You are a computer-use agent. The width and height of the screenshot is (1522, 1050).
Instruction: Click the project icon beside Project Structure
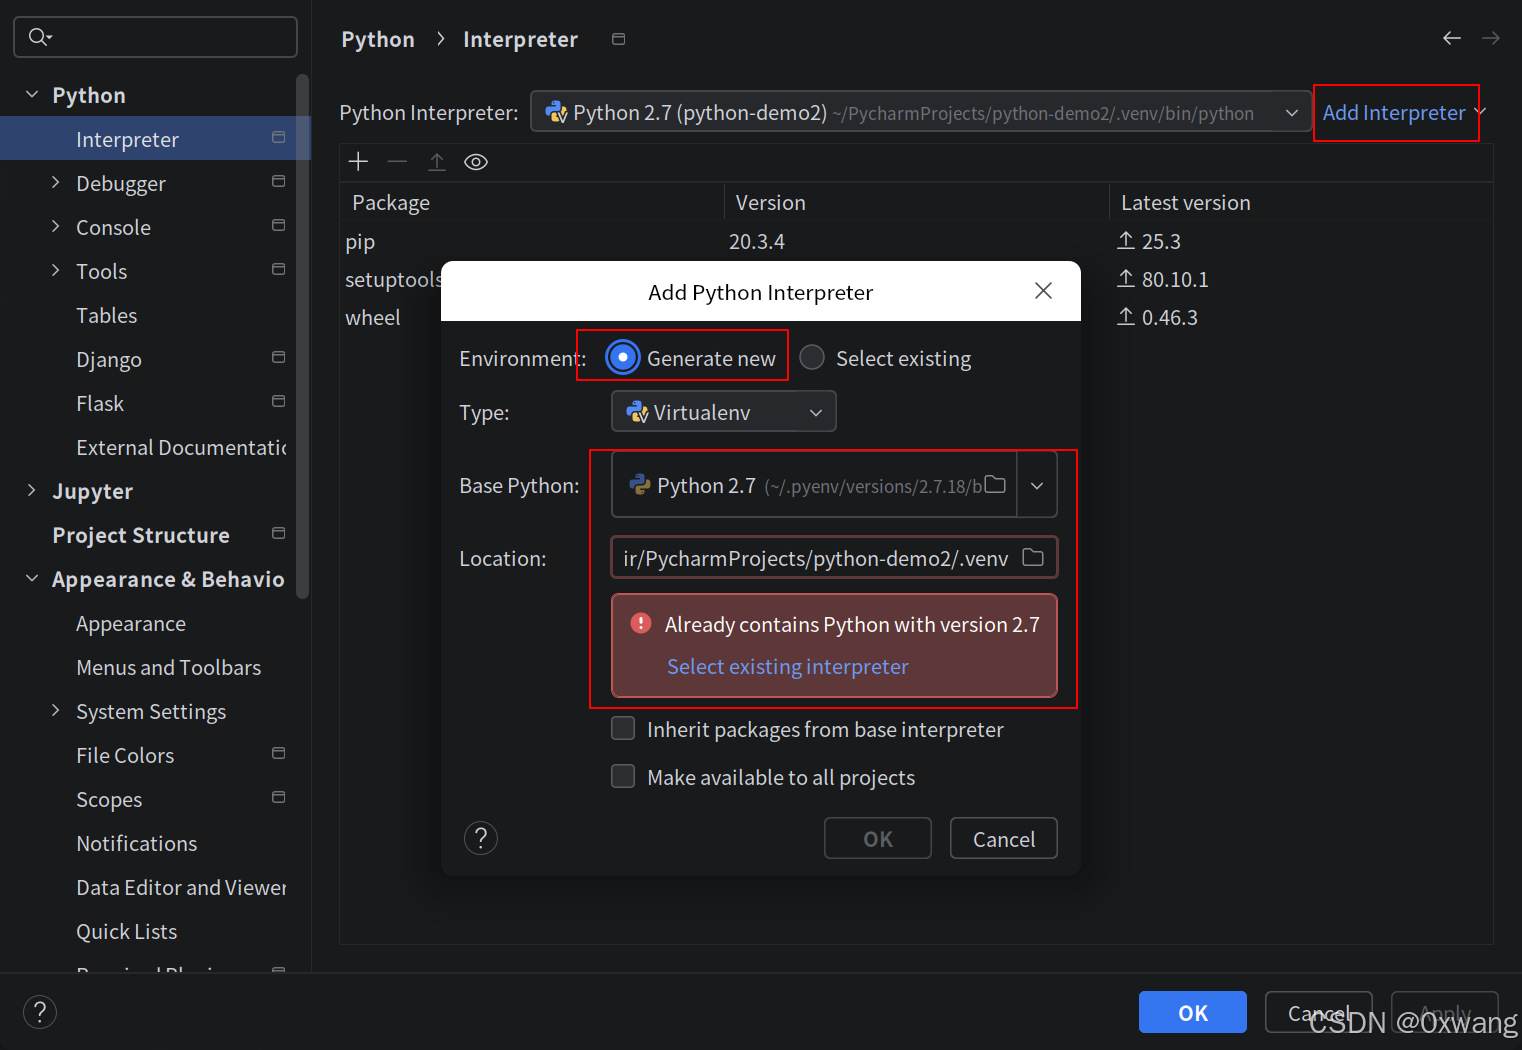pos(279,534)
